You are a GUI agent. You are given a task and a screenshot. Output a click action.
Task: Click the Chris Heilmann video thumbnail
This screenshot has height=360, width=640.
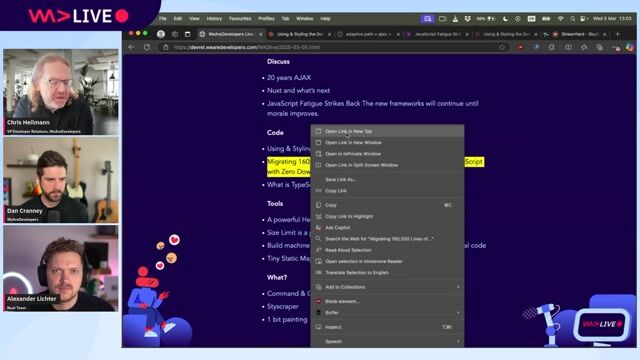point(61,92)
